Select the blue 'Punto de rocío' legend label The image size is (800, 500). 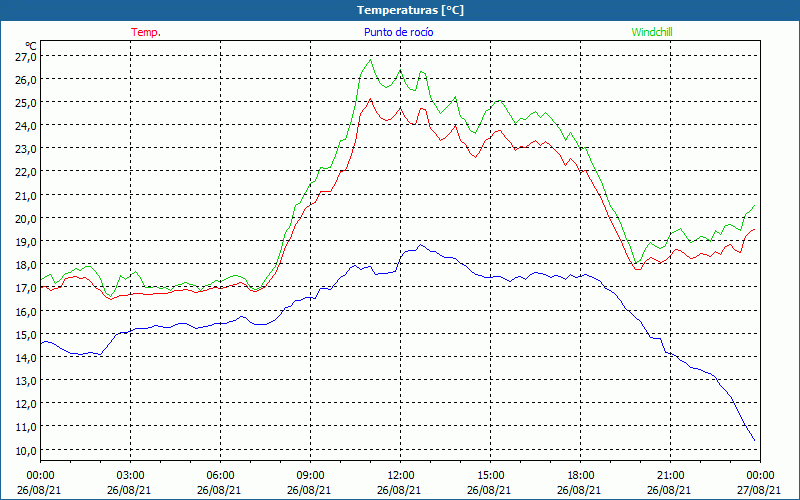point(398,32)
